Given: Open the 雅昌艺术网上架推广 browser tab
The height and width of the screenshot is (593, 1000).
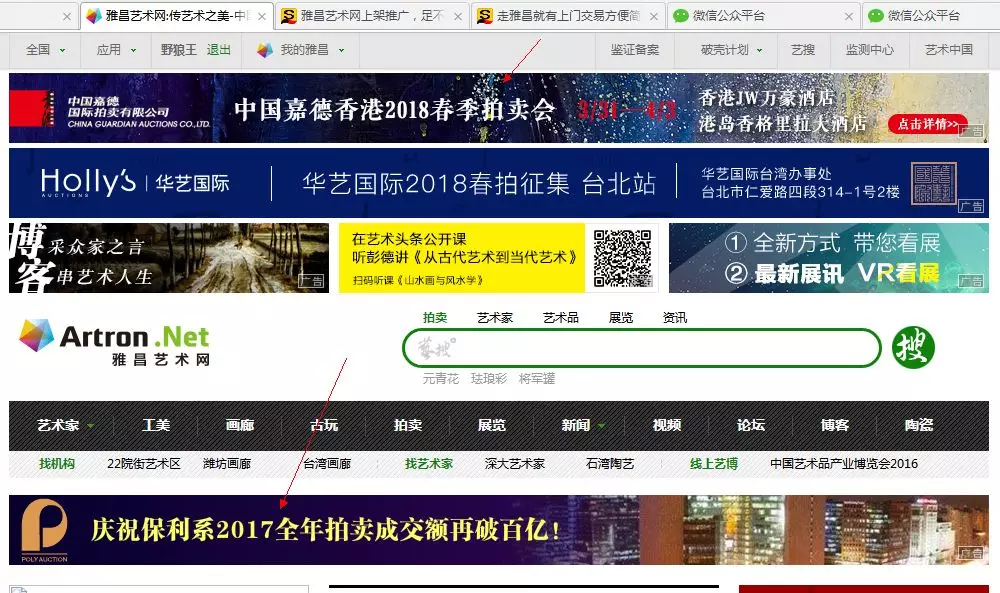Looking at the screenshot, I should (372, 16).
